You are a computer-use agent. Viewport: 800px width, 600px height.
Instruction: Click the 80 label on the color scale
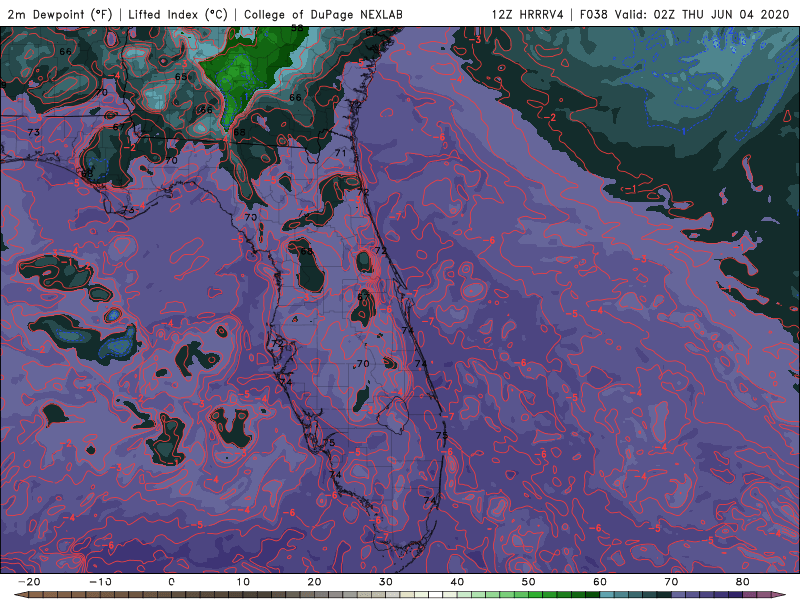743,582
